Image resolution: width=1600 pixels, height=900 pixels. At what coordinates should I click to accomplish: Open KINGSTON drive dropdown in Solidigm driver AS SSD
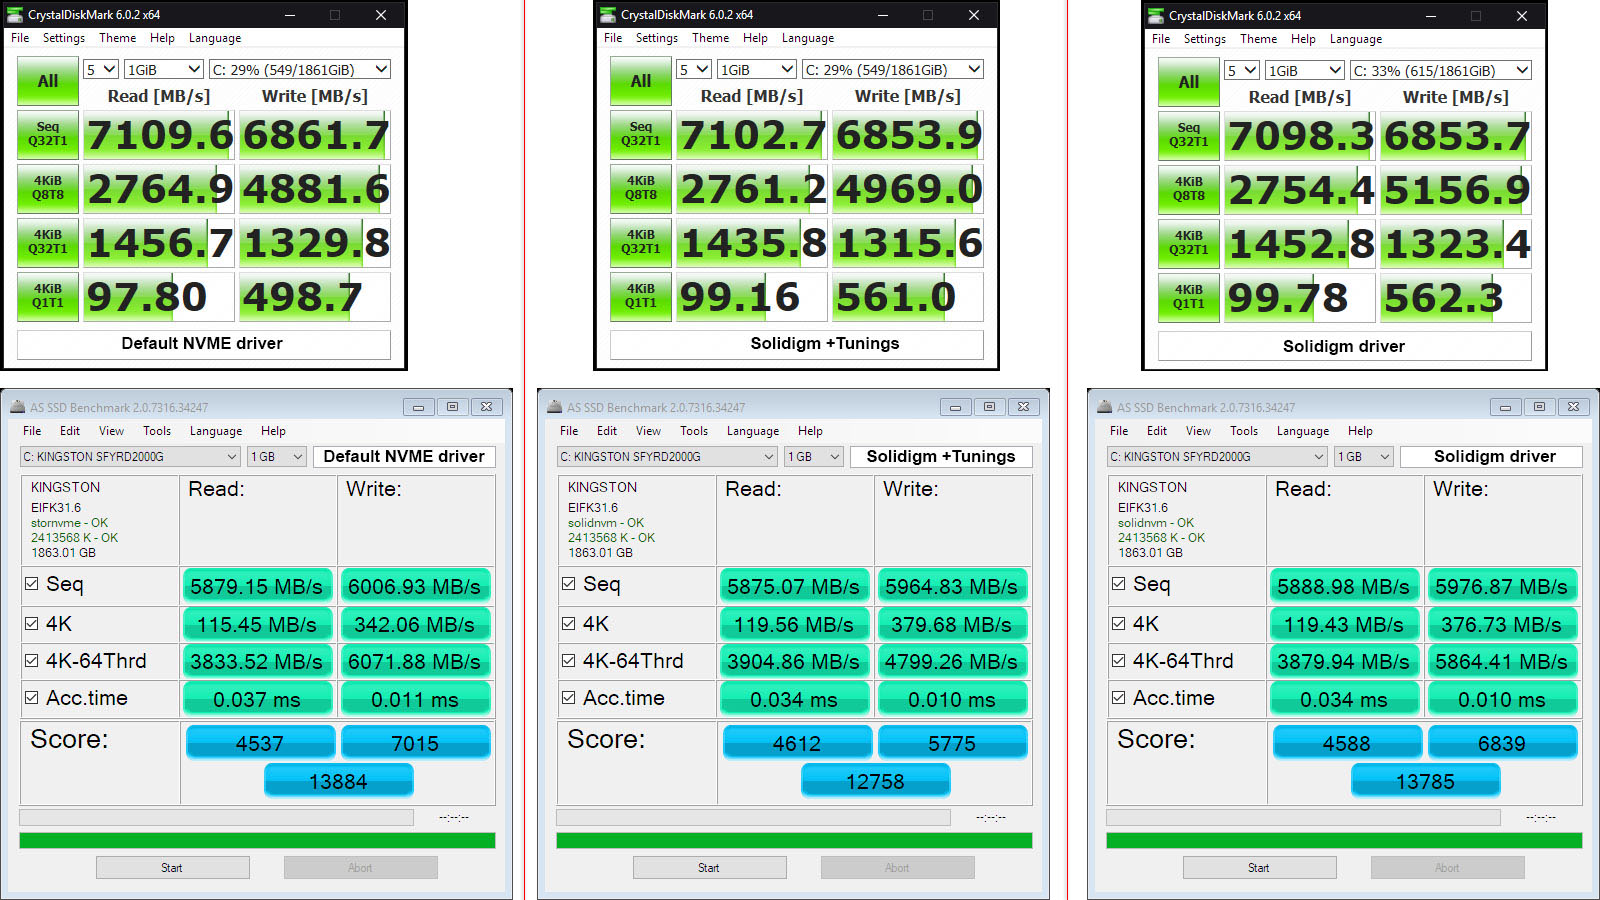click(1217, 456)
